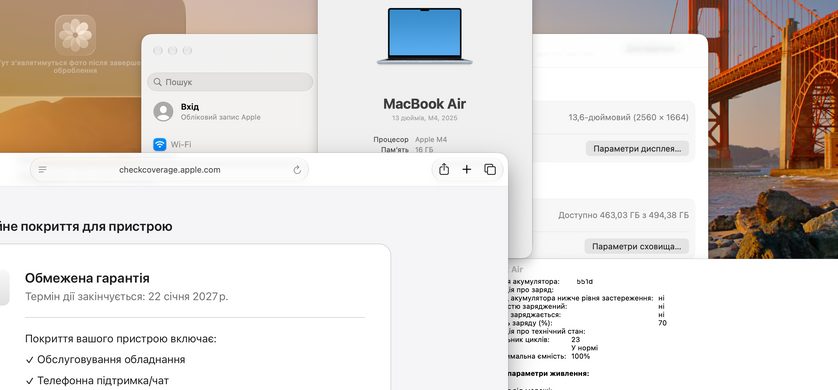
Task: Show the tab overview via the overlapping-squares icon
Action: tap(490, 169)
